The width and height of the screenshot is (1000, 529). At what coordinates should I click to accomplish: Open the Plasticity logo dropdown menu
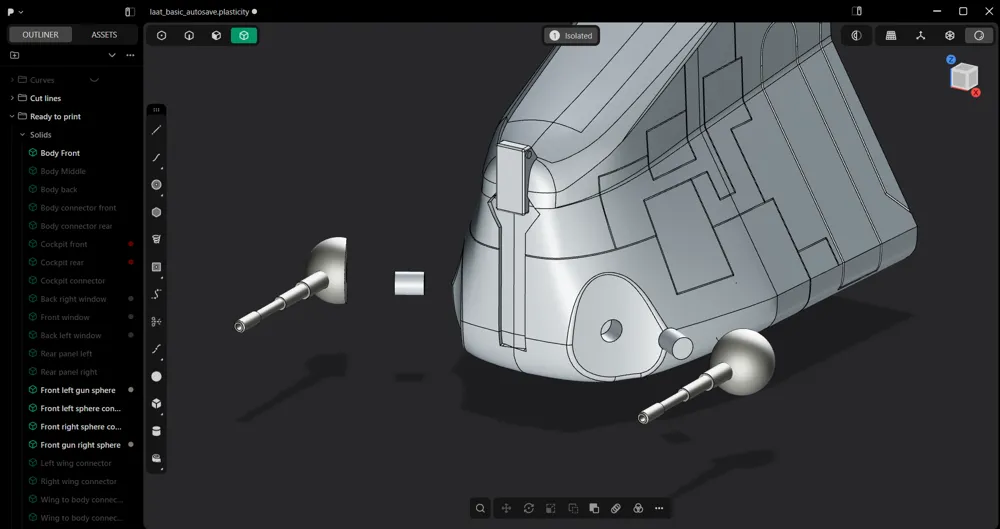click(15, 11)
